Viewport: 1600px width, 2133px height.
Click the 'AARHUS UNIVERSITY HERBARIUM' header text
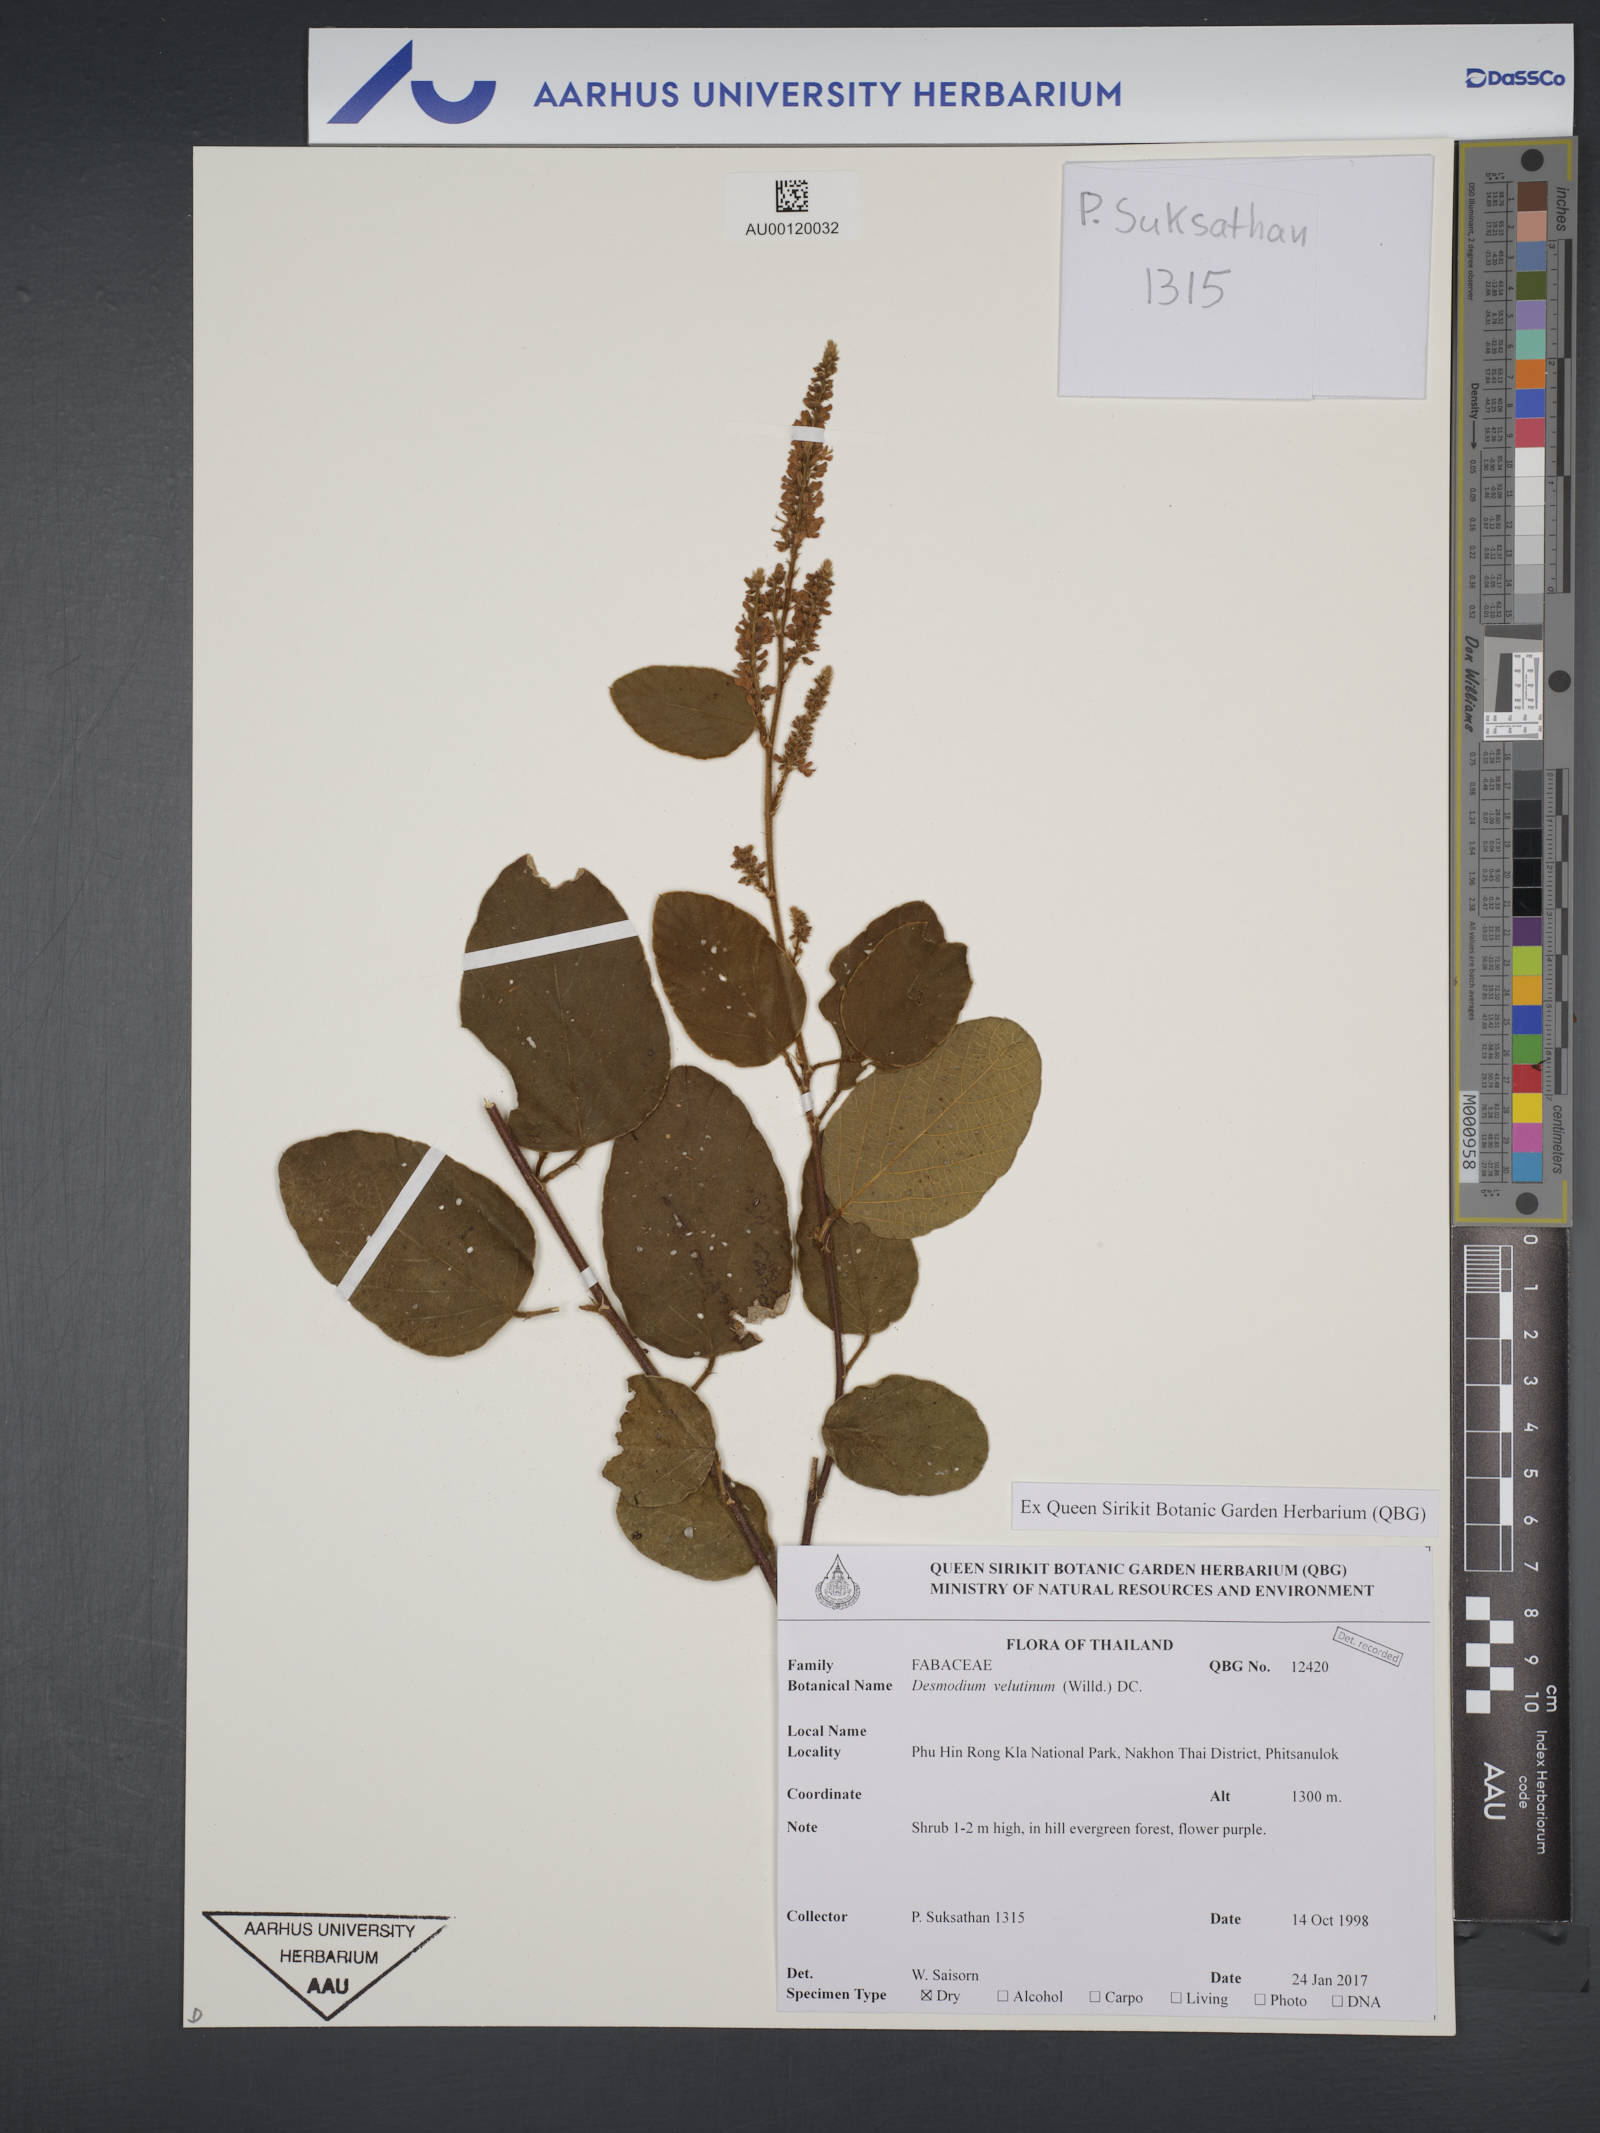827,95
